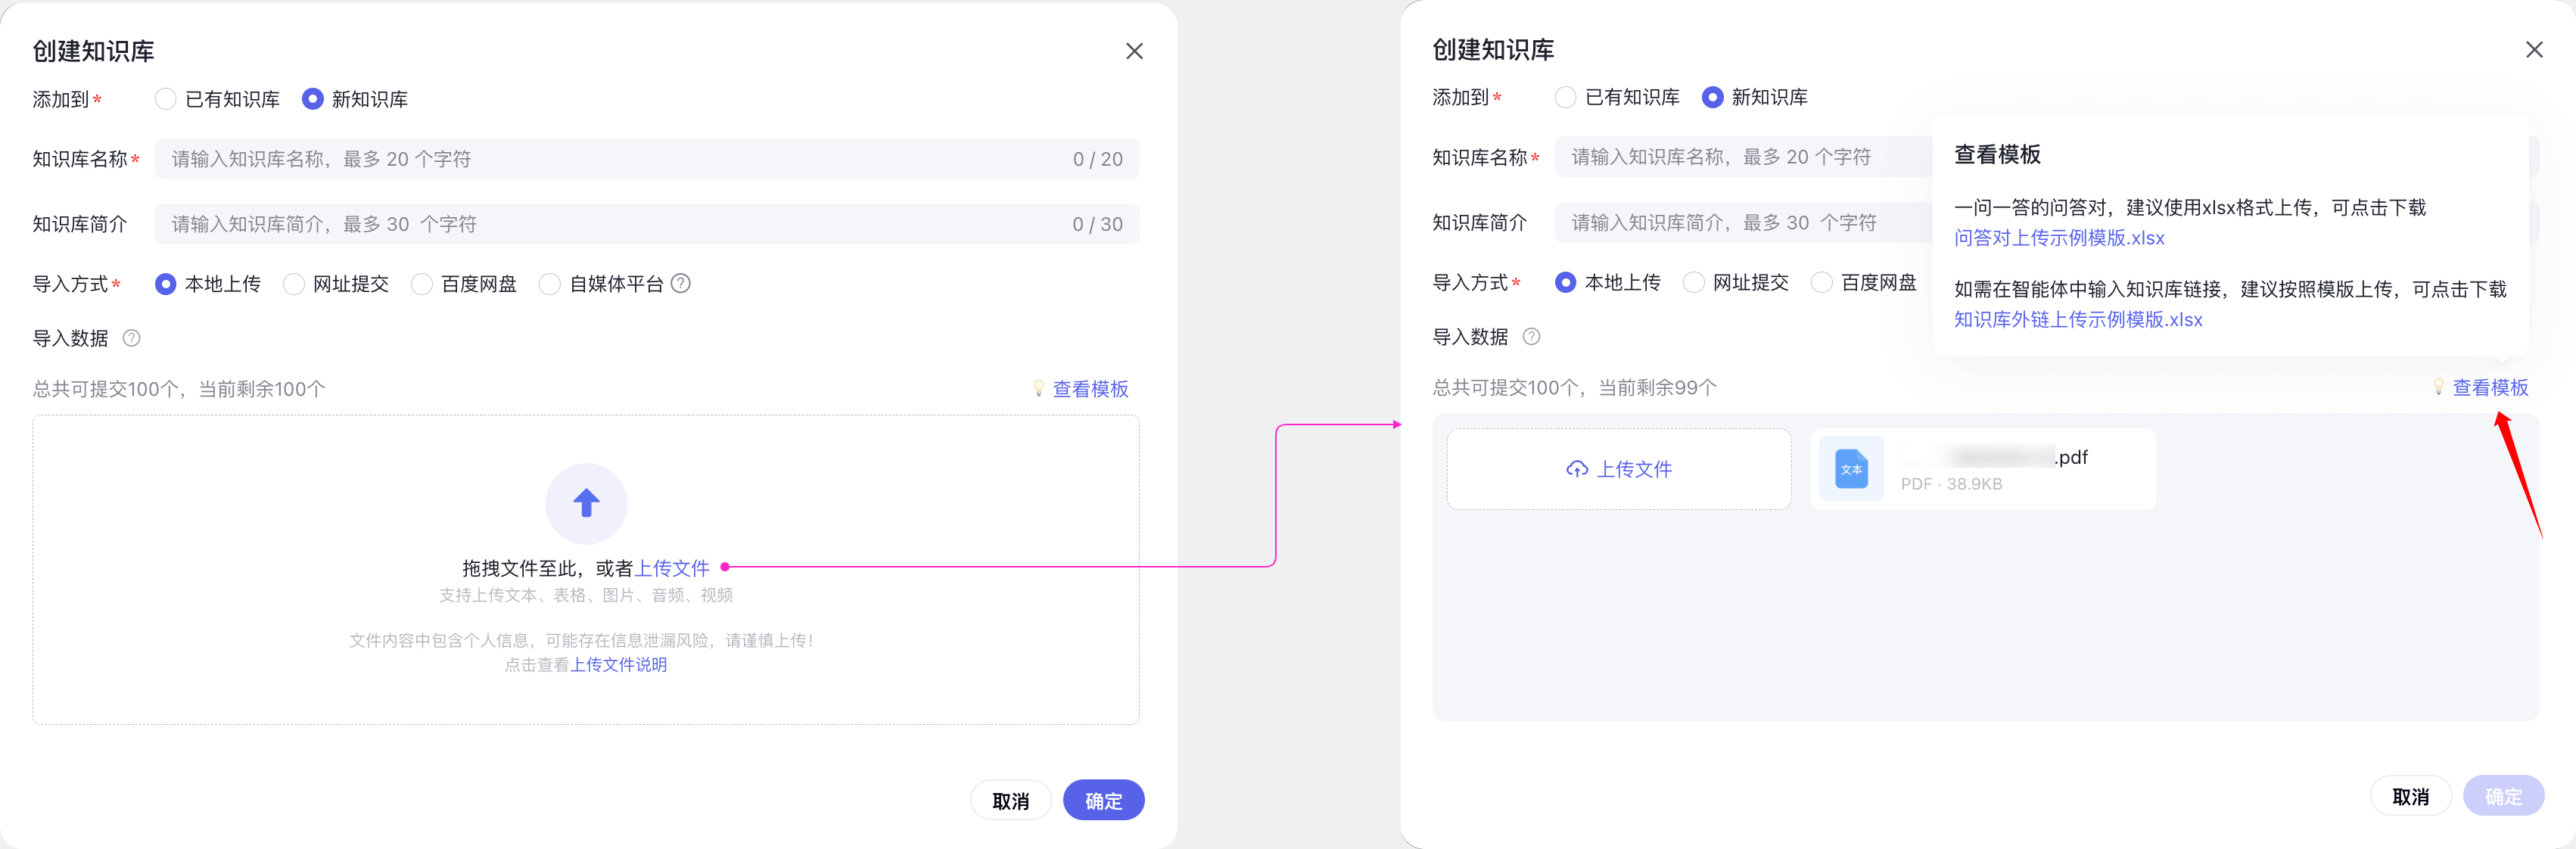Click the cloud upload icon in 上传文件 box

point(1577,469)
